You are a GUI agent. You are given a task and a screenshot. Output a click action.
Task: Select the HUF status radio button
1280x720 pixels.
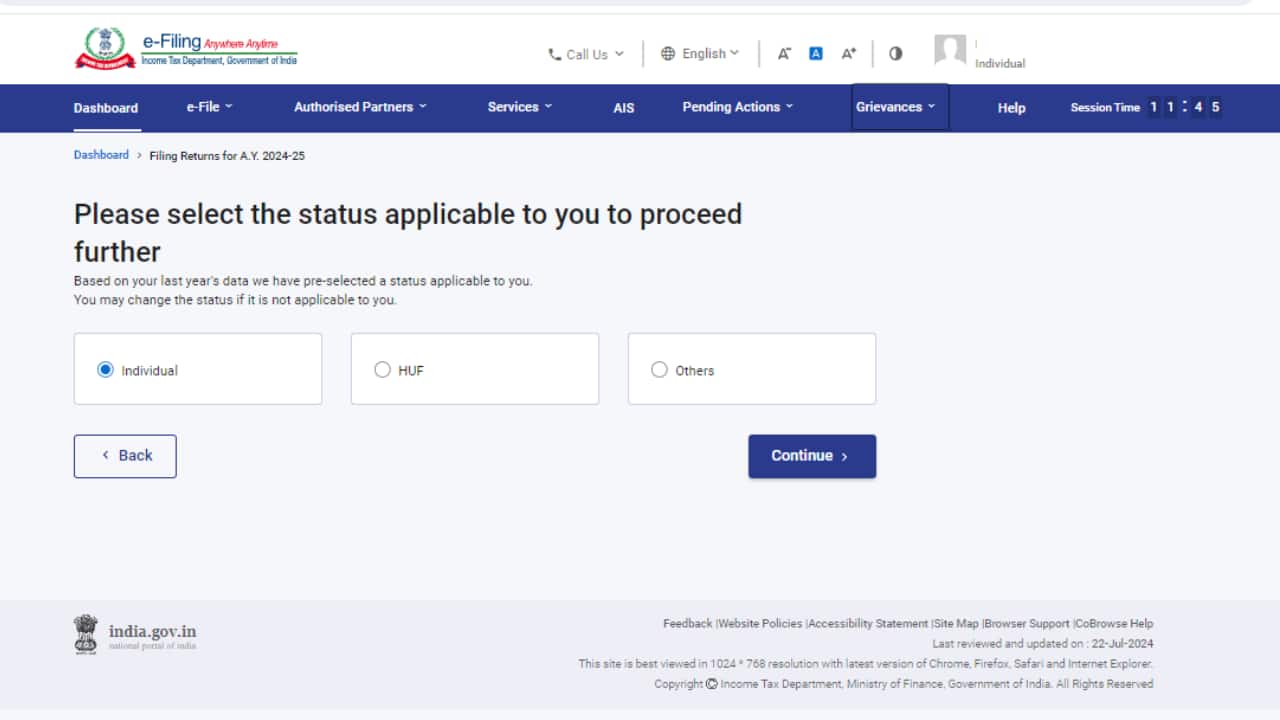coord(382,370)
